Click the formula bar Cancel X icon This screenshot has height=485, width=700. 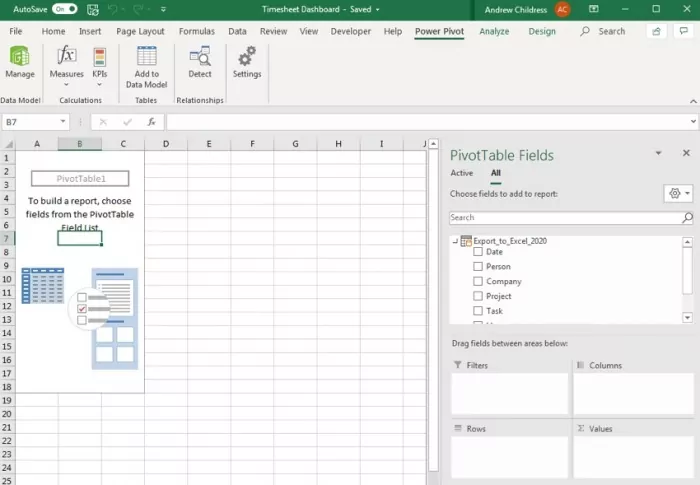pyautogui.click(x=103, y=122)
